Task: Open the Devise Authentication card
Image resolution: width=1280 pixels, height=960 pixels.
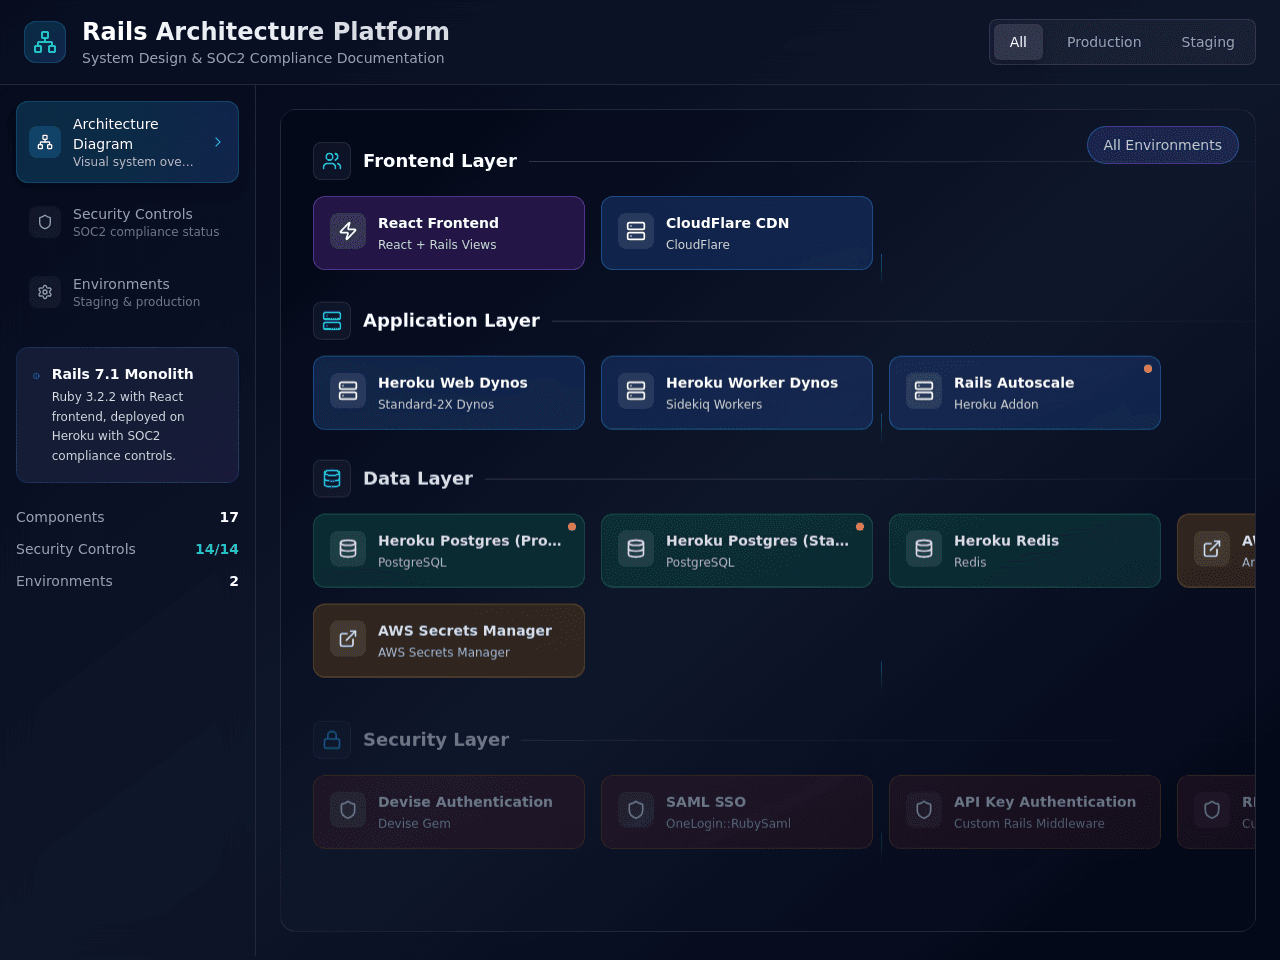Action: (449, 812)
